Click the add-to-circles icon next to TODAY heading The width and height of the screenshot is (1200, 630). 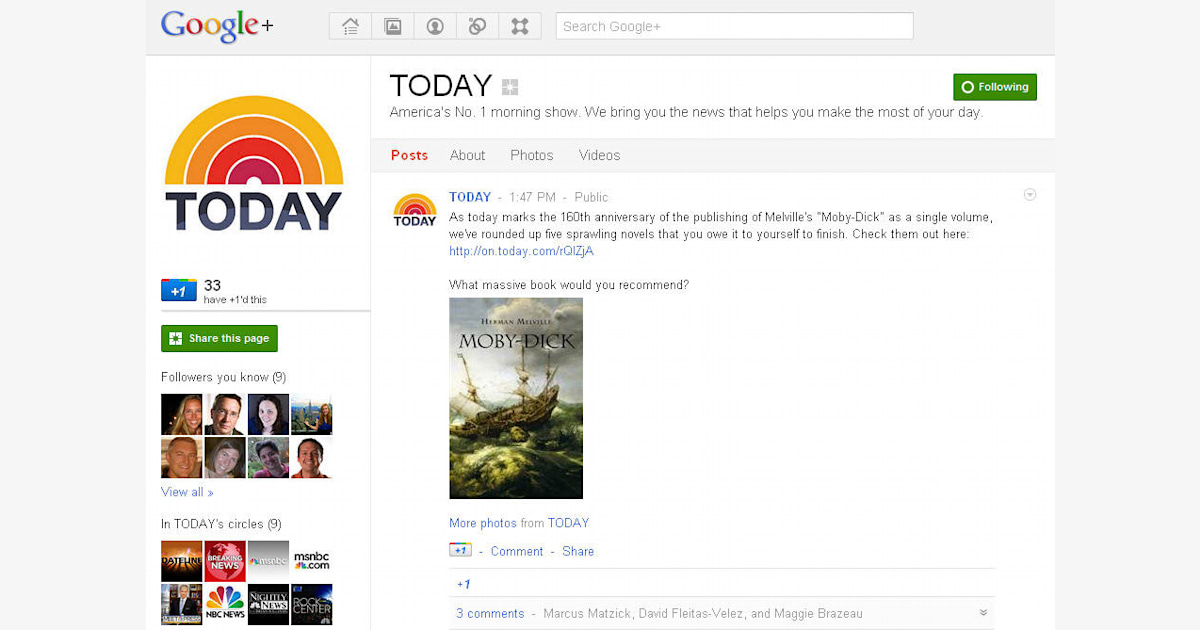coord(510,85)
